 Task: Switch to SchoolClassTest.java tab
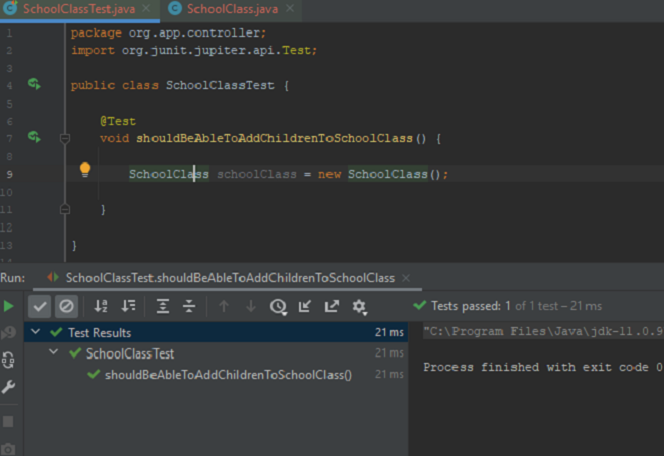click(79, 9)
